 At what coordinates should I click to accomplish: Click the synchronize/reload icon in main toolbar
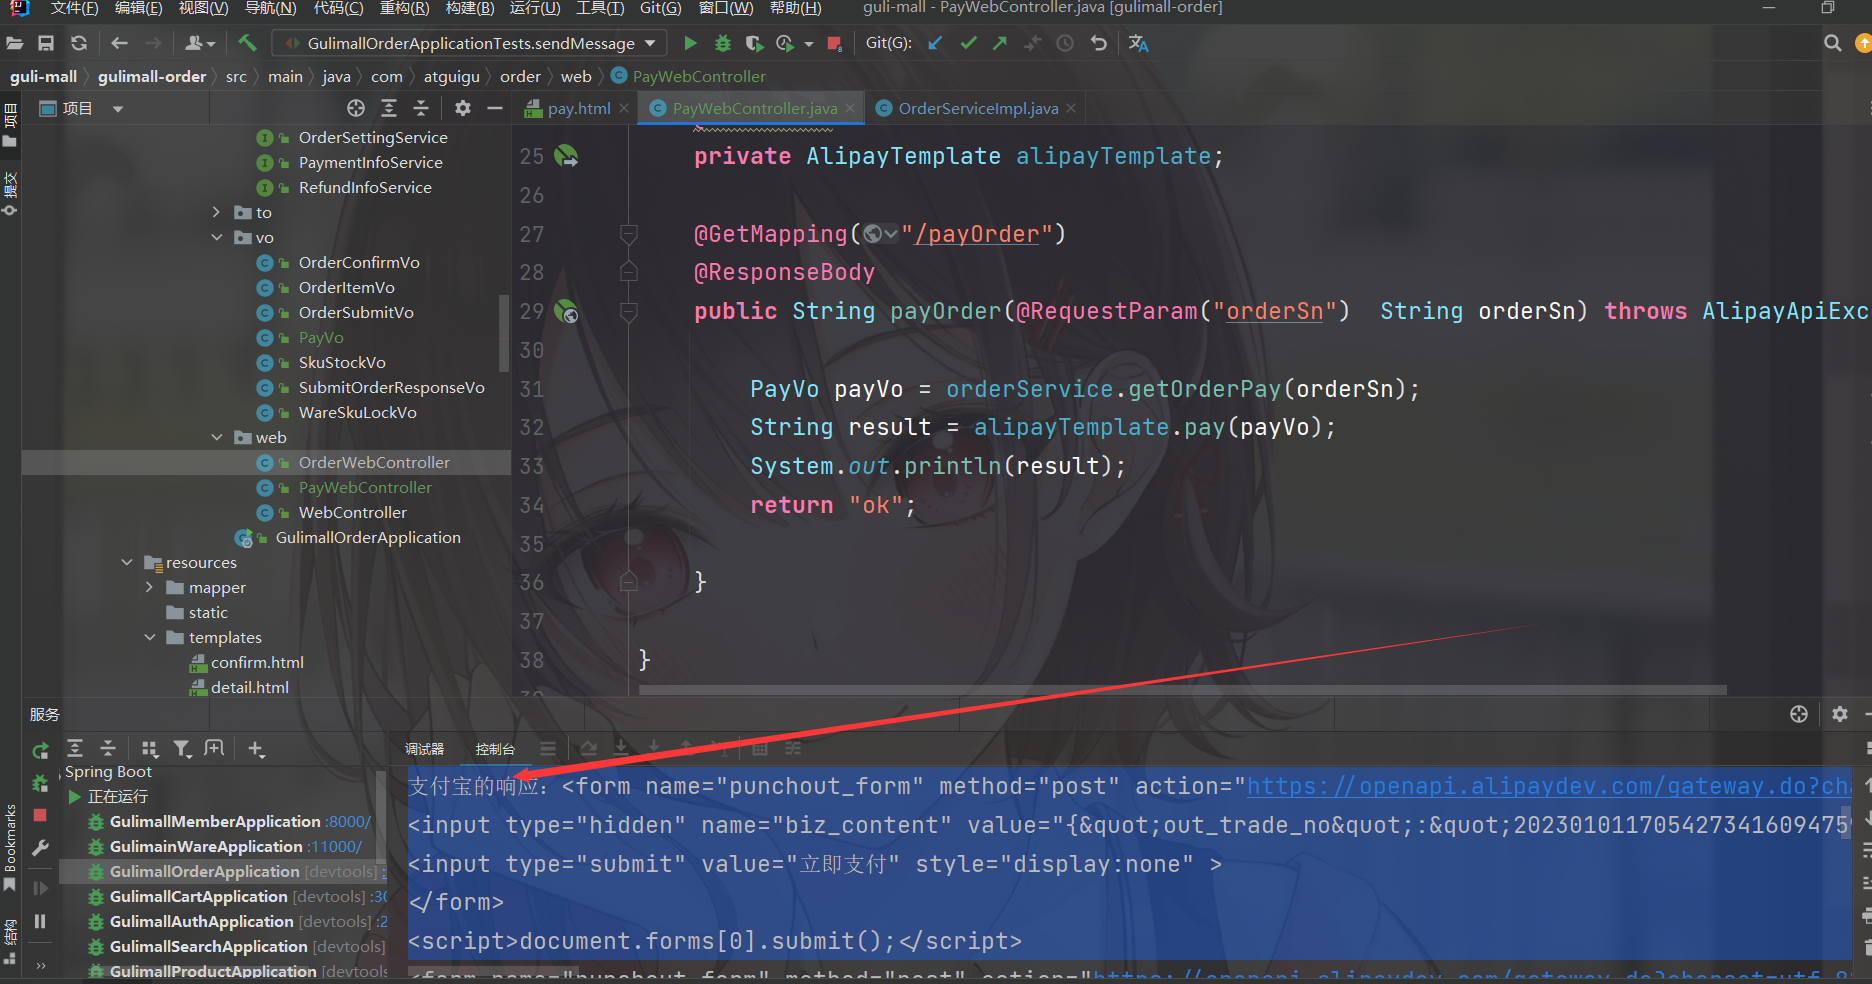pyautogui.click(x=79, y=43)
